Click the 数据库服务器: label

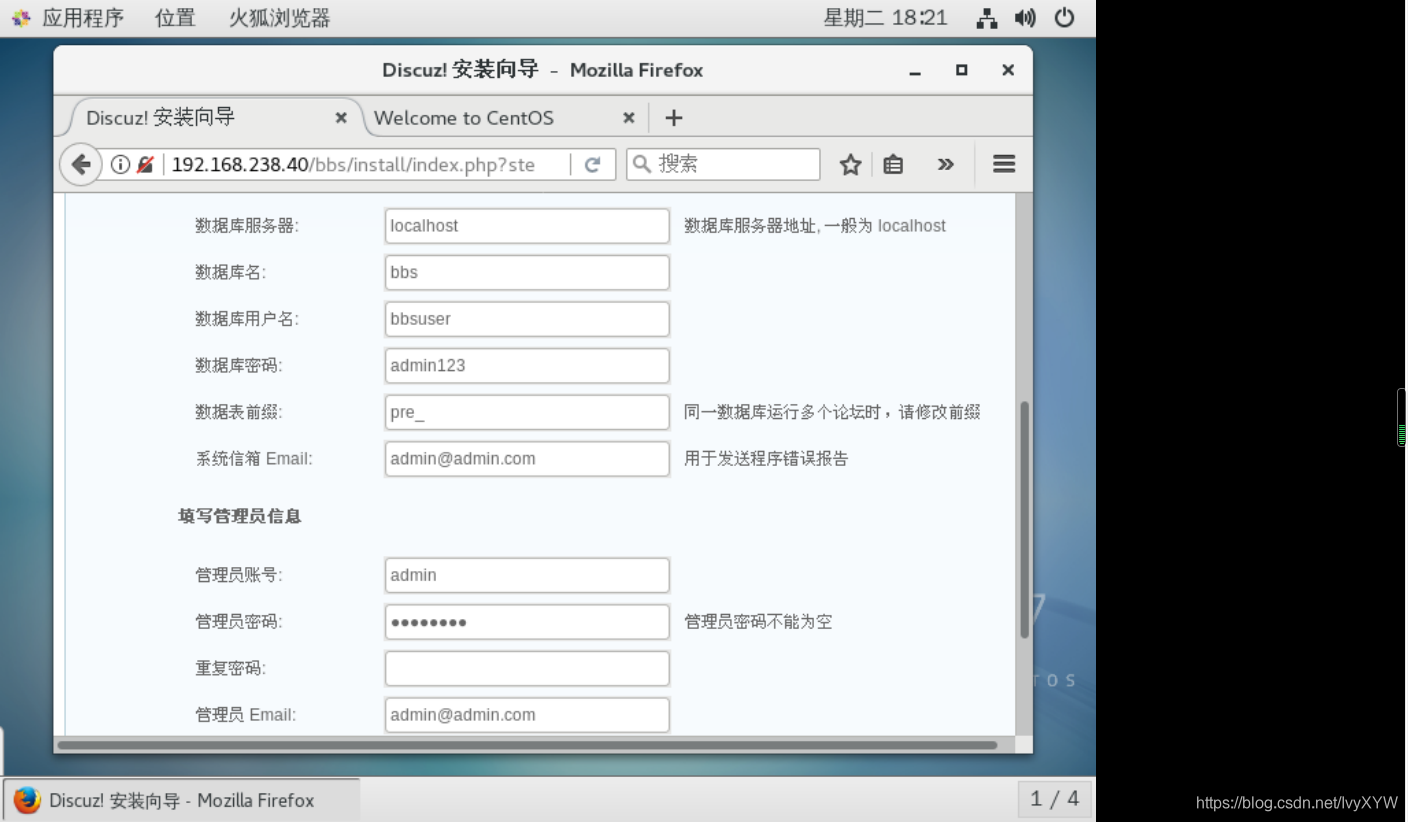click(x=247, y=226)
